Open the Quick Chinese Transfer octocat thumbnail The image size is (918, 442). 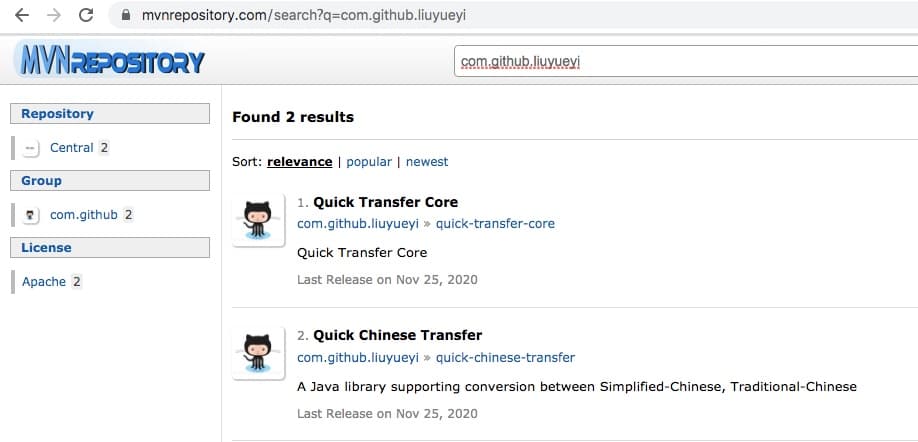click(x=258, y=353)
